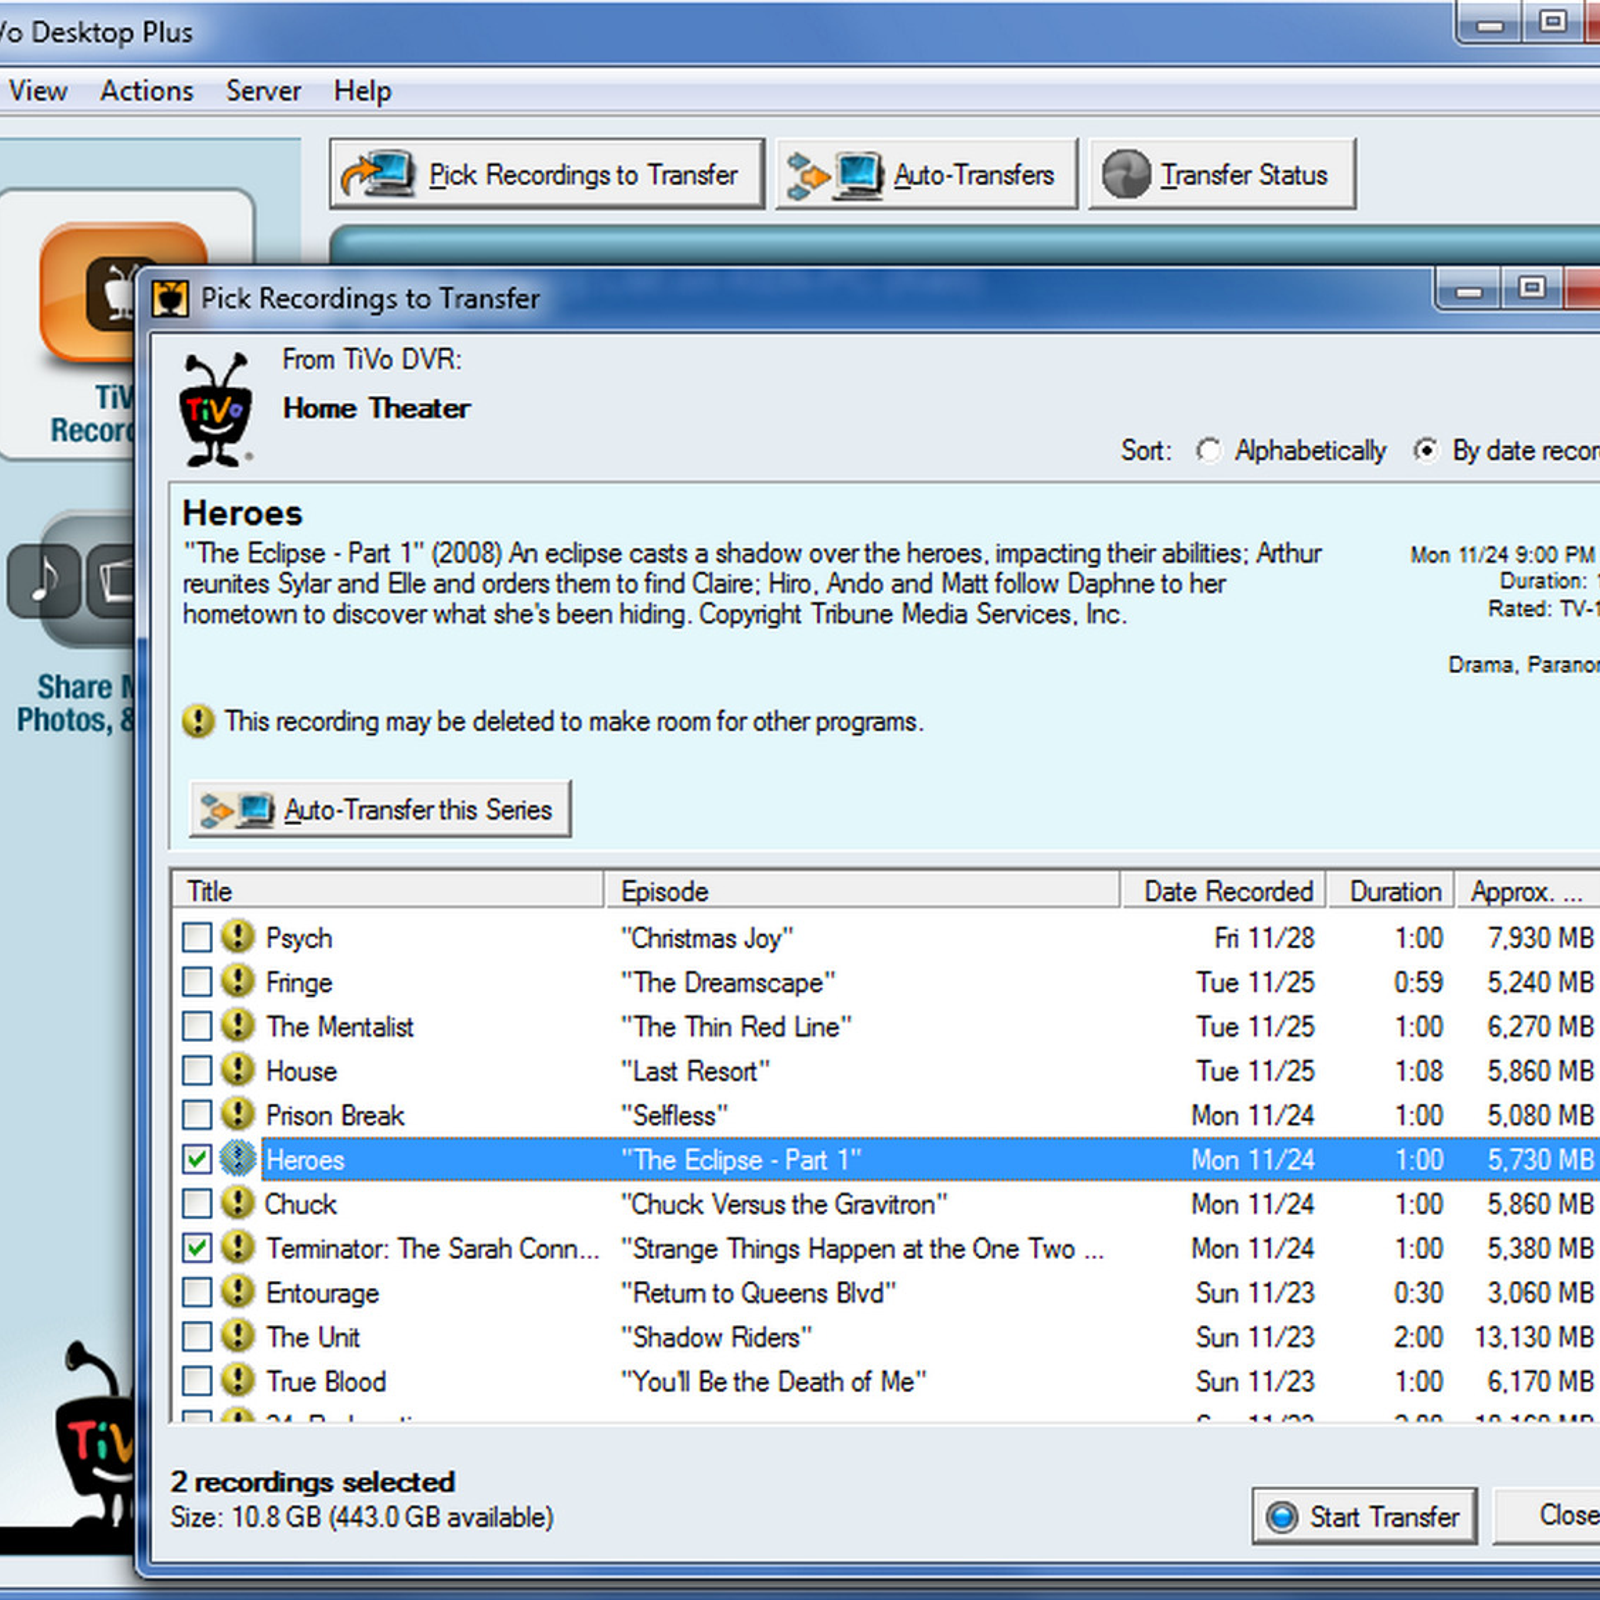Check The Mentalist recording checkbox
The image size is (1600, 1600).
pos(197,1026)
